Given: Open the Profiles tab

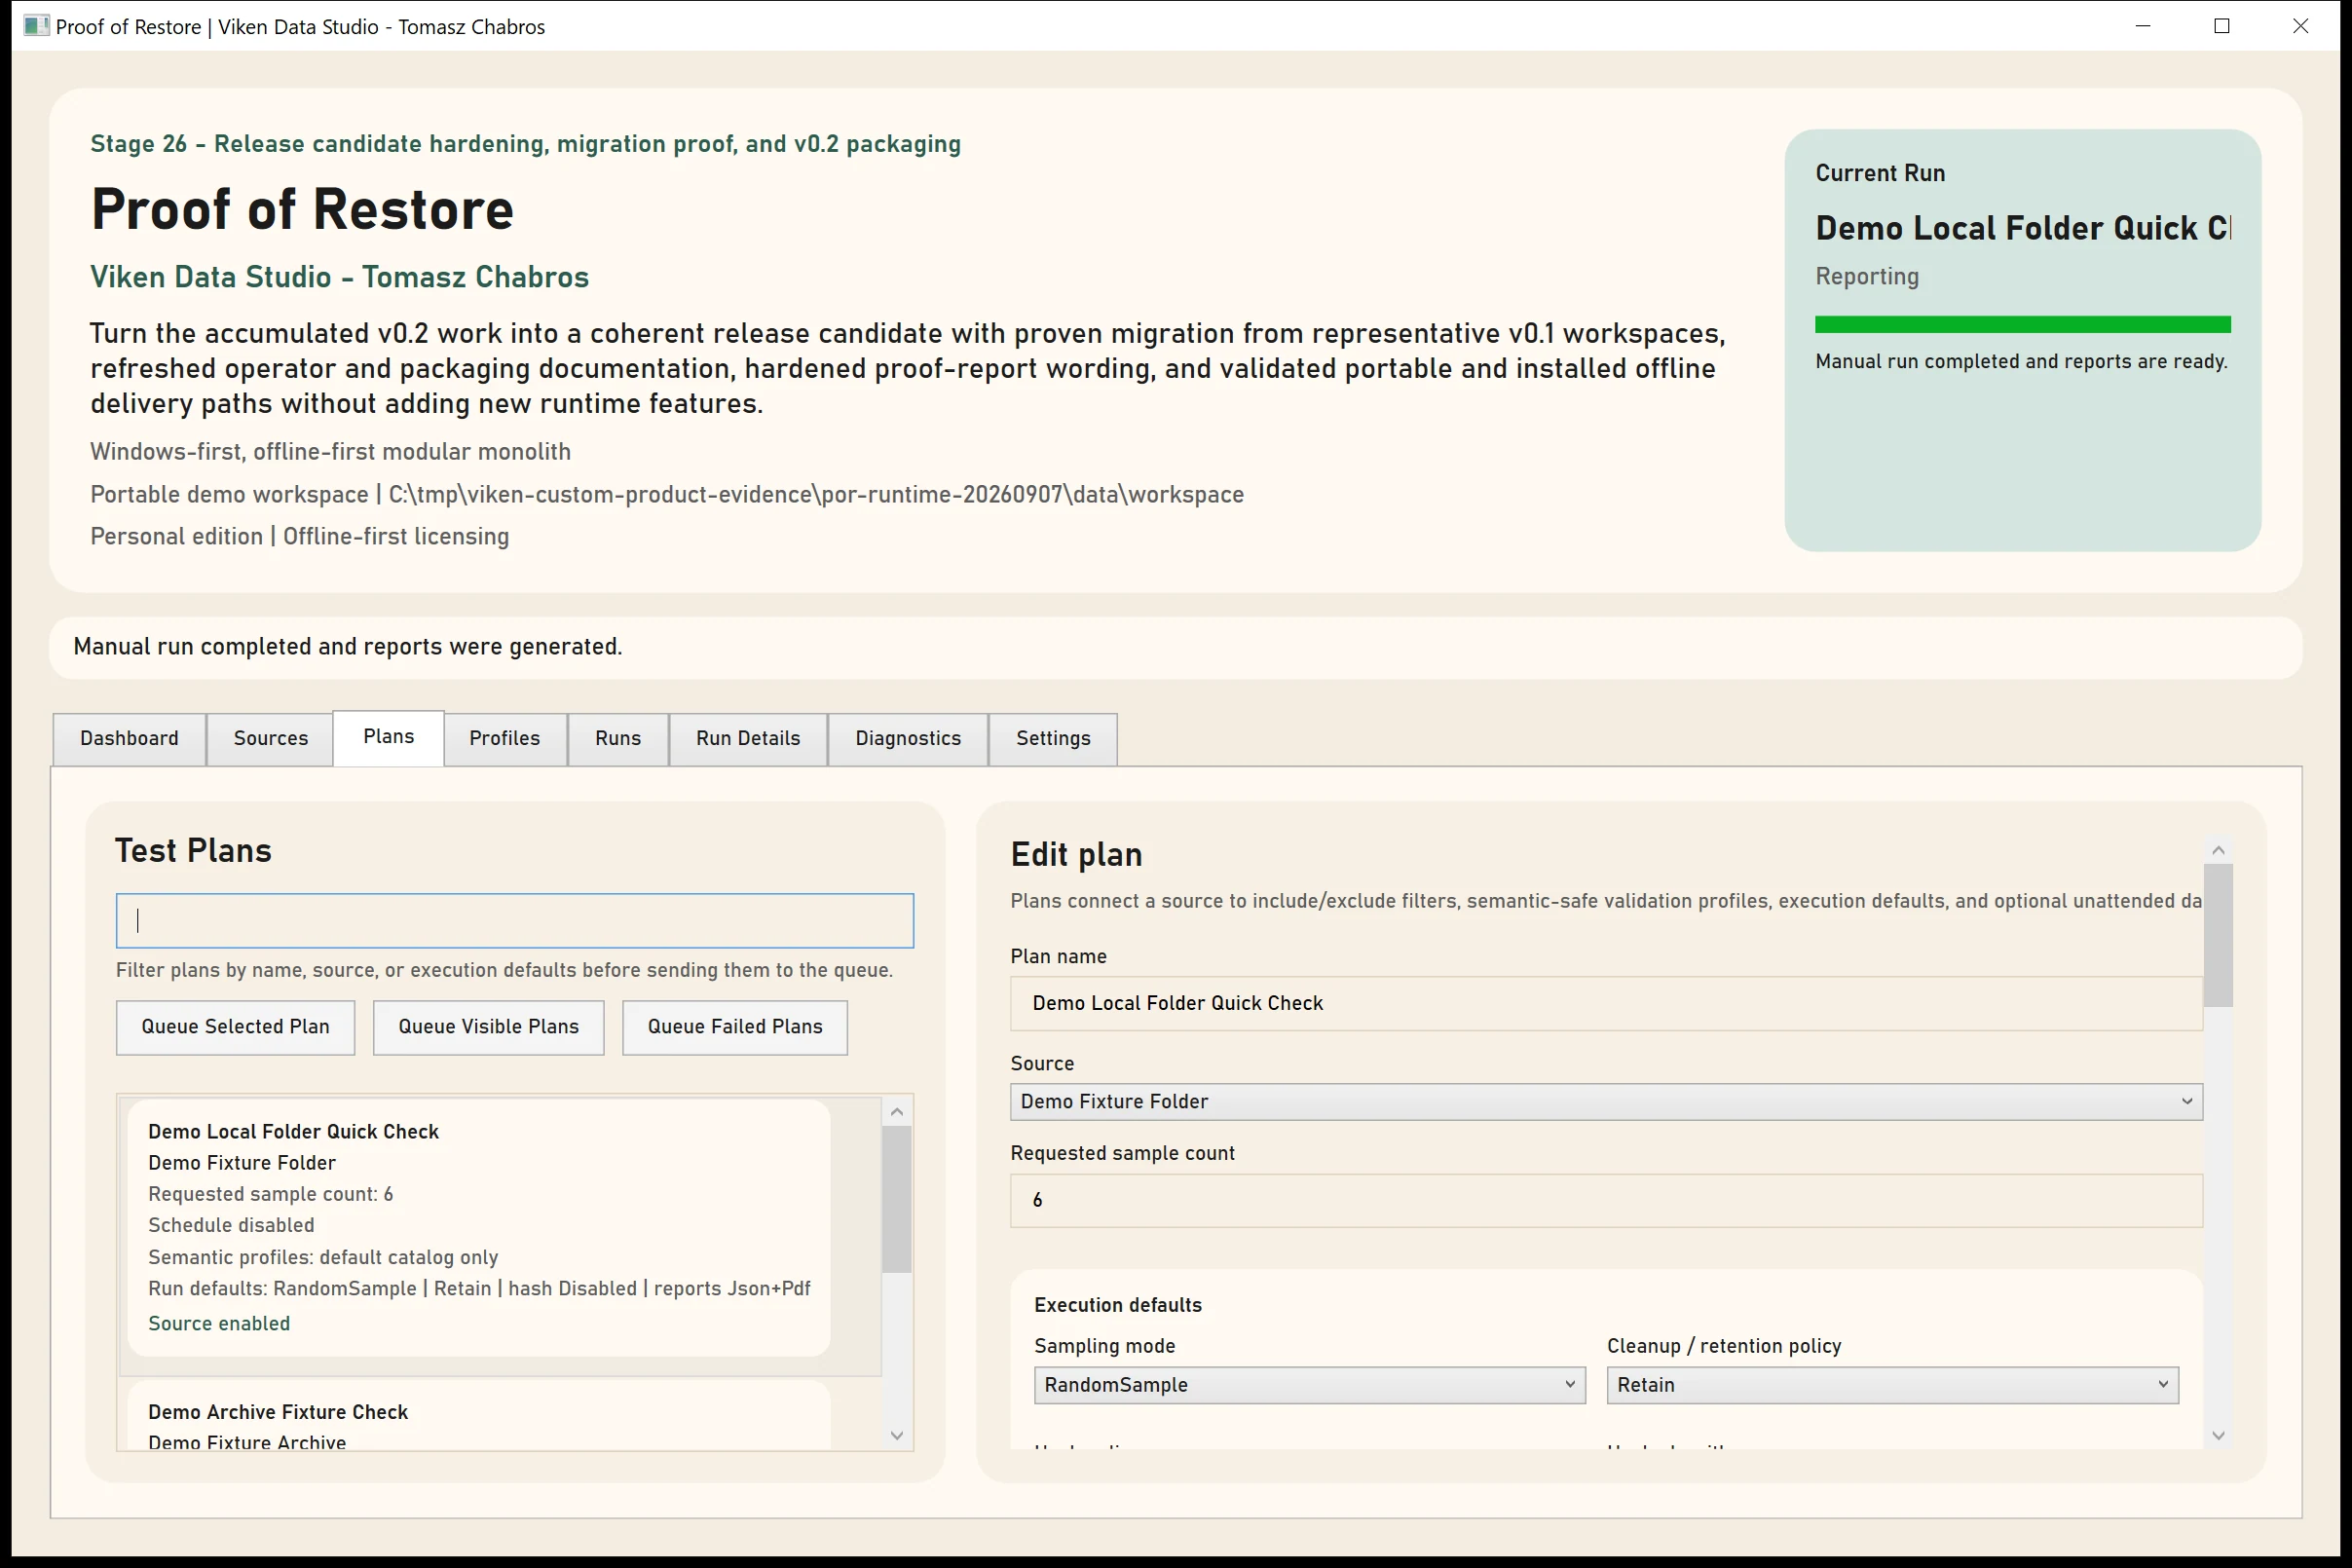Looking at the screenshot, I should tap(505, 739).
